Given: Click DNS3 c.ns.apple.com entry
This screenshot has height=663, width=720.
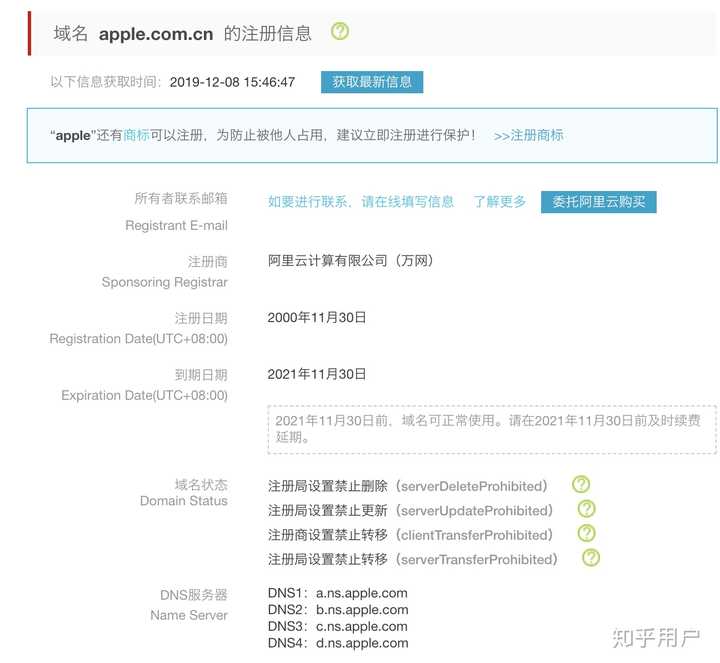Looking at the screenshot, I should (x=338, y=626).
